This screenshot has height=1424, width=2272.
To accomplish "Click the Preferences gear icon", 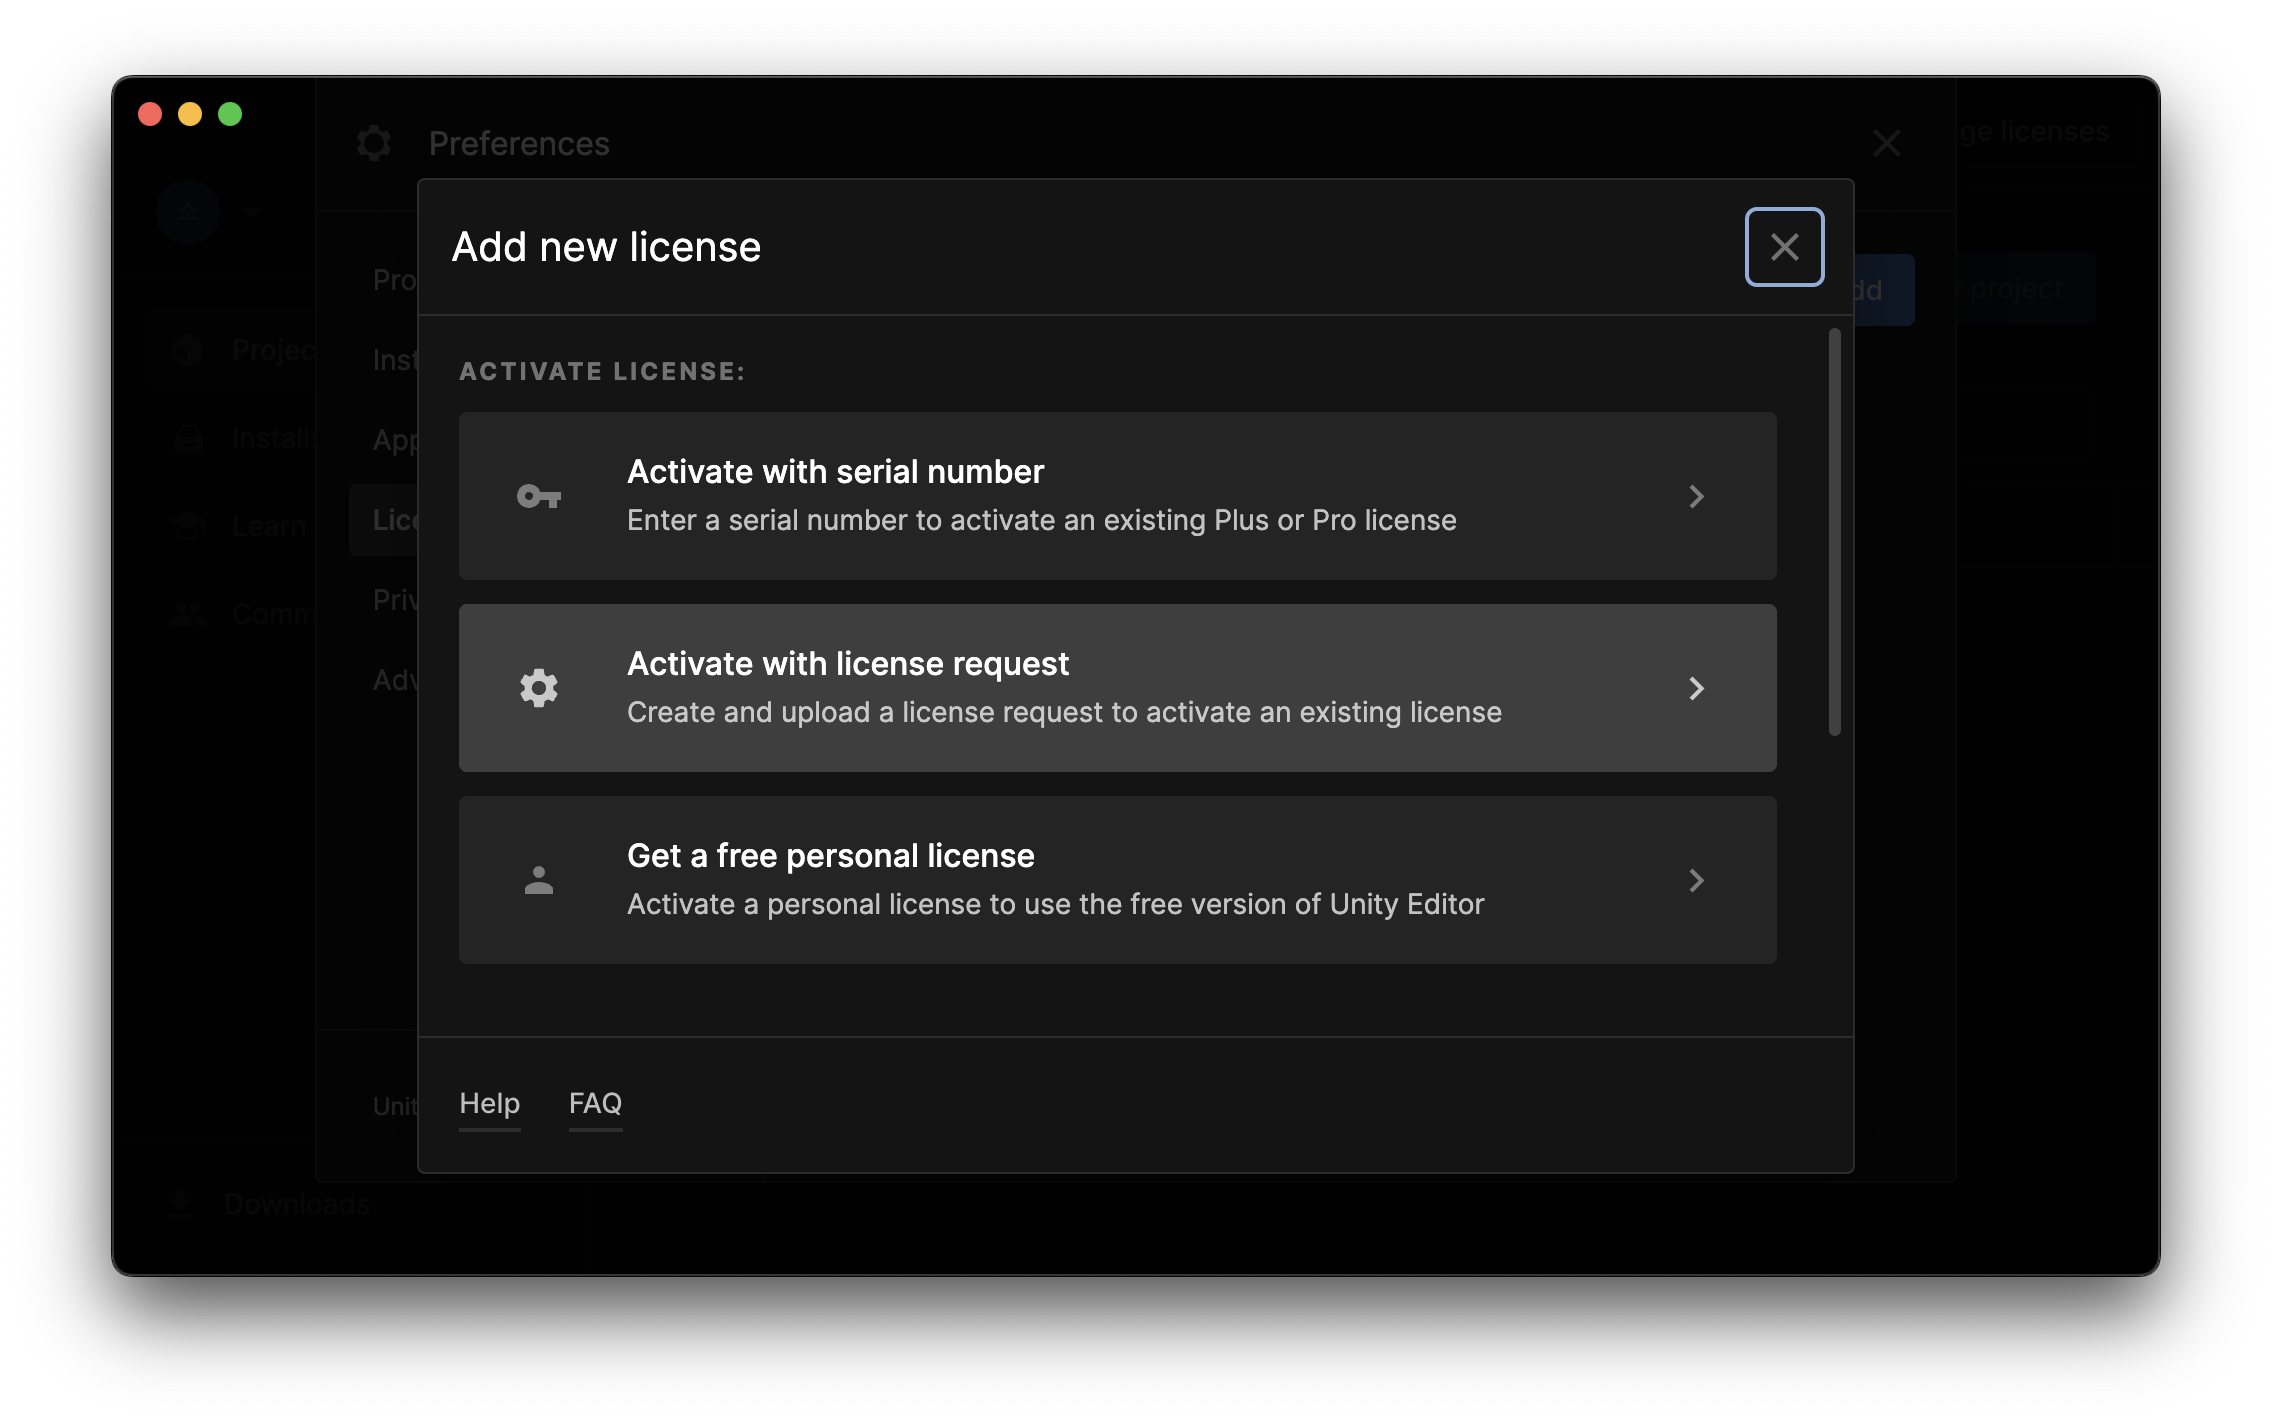I will click(x=374, y=143).
